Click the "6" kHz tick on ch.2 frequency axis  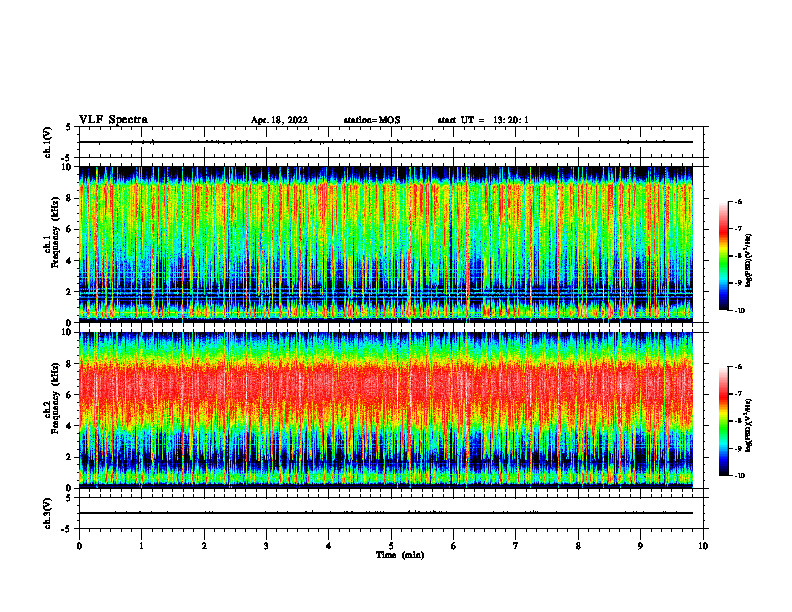(70, 395)
